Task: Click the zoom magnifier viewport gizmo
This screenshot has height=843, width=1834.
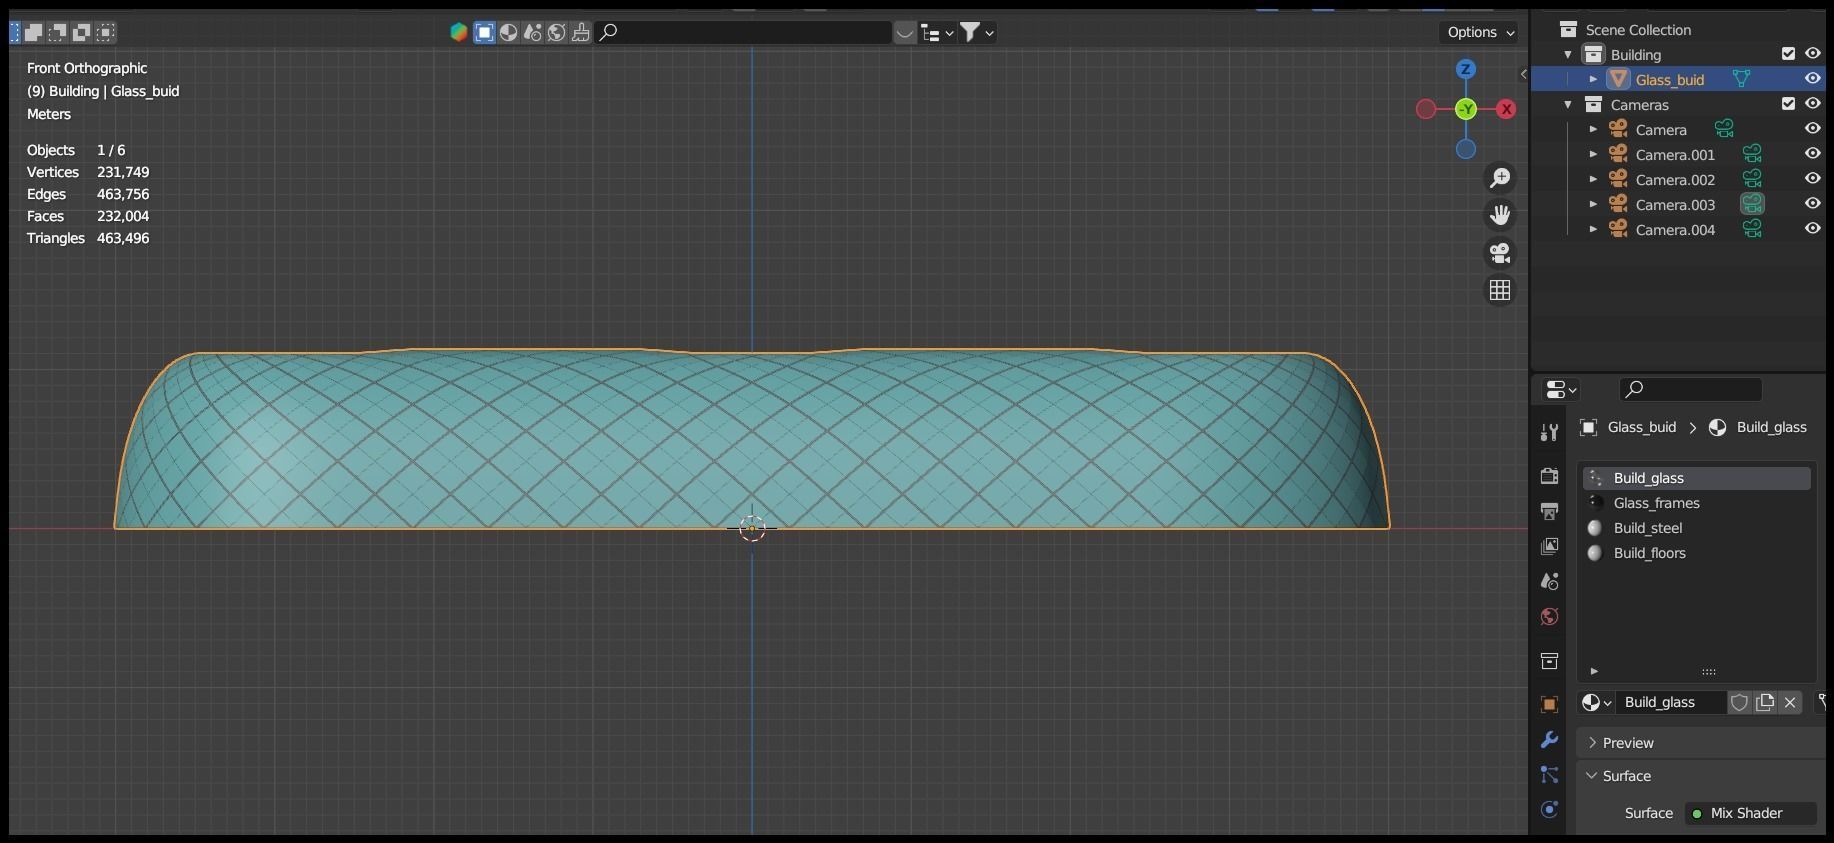Action: coord(1500,178)
